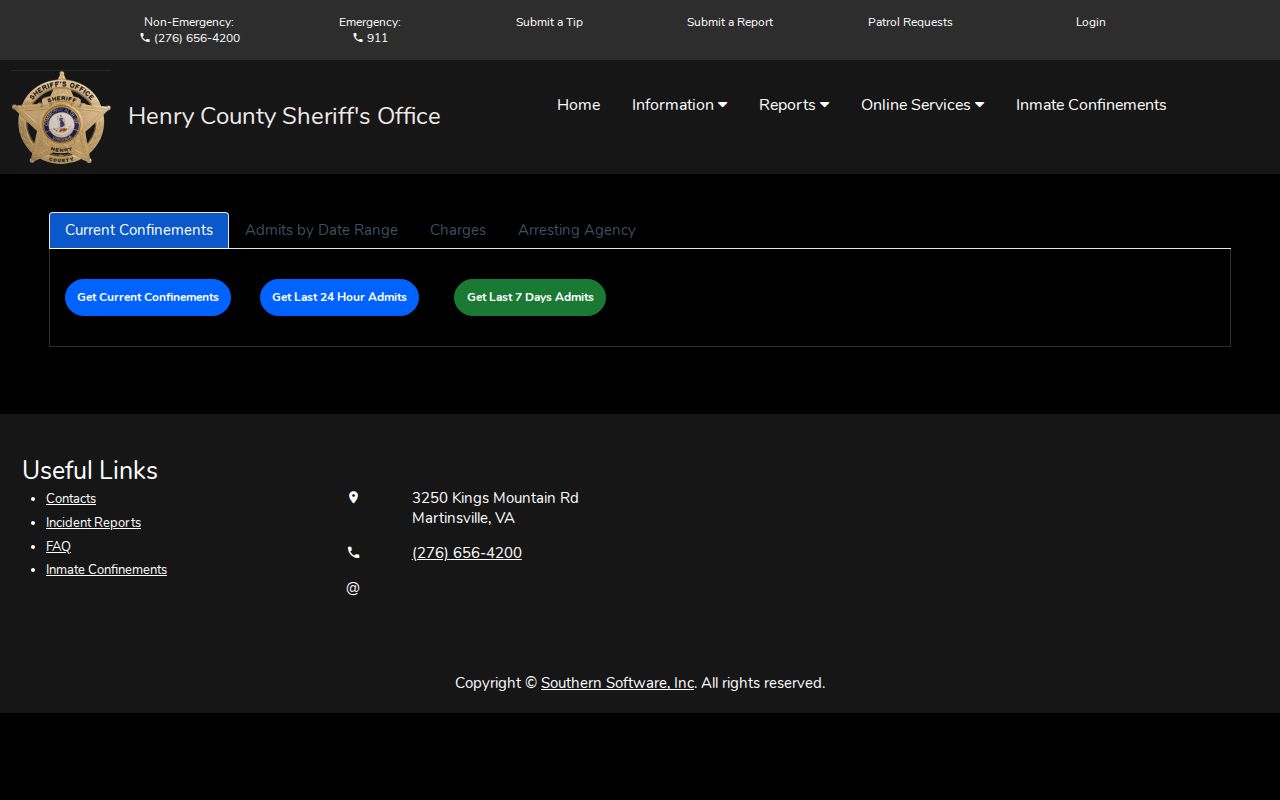Open the Contacts useful link
1280x800 pixels.
pyautogui.click(x=71, y=498)
